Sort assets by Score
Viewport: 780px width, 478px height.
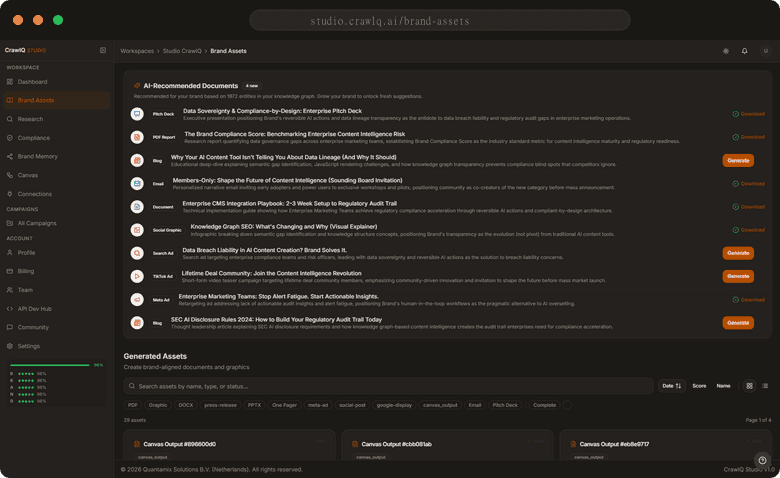coord(699,386)
